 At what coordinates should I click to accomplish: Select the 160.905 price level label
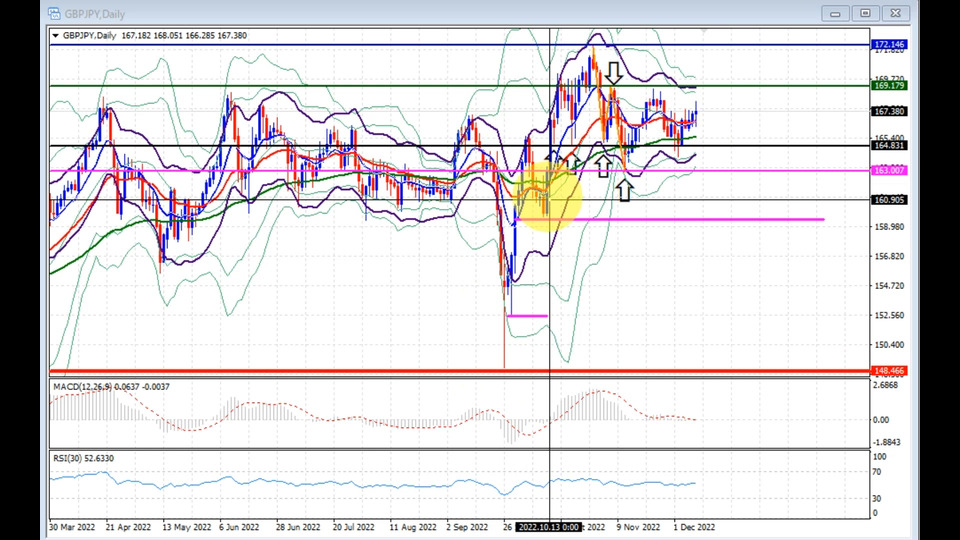(889, 200)
